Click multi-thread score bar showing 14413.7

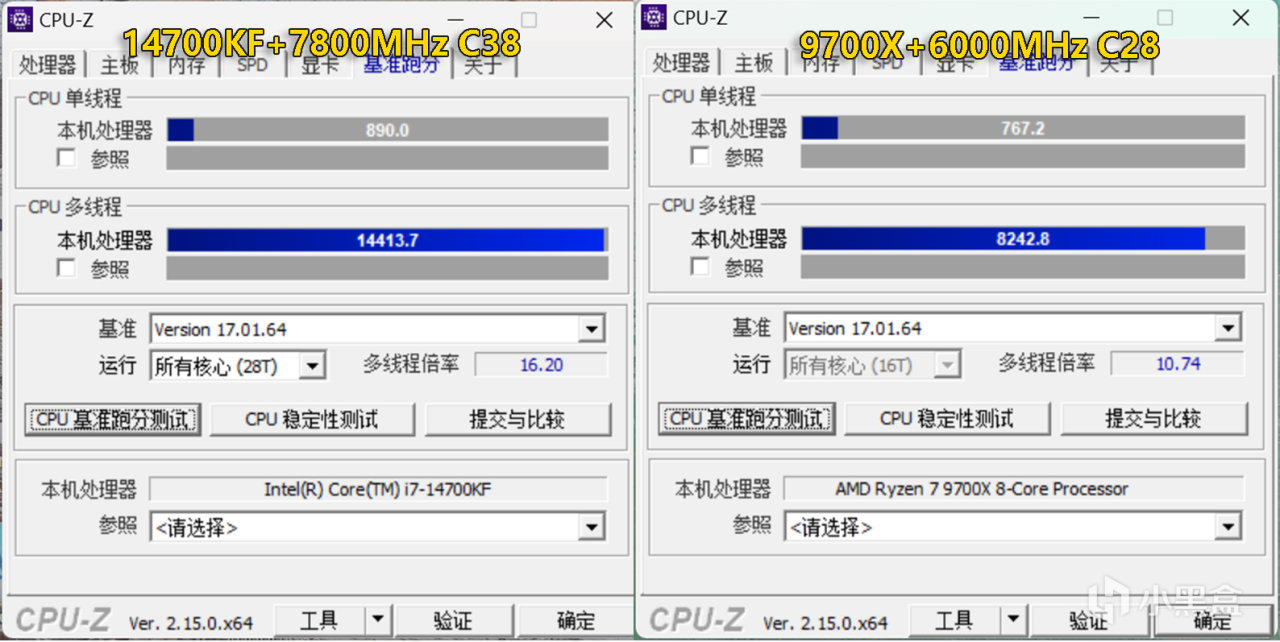[x=387, y=240]
